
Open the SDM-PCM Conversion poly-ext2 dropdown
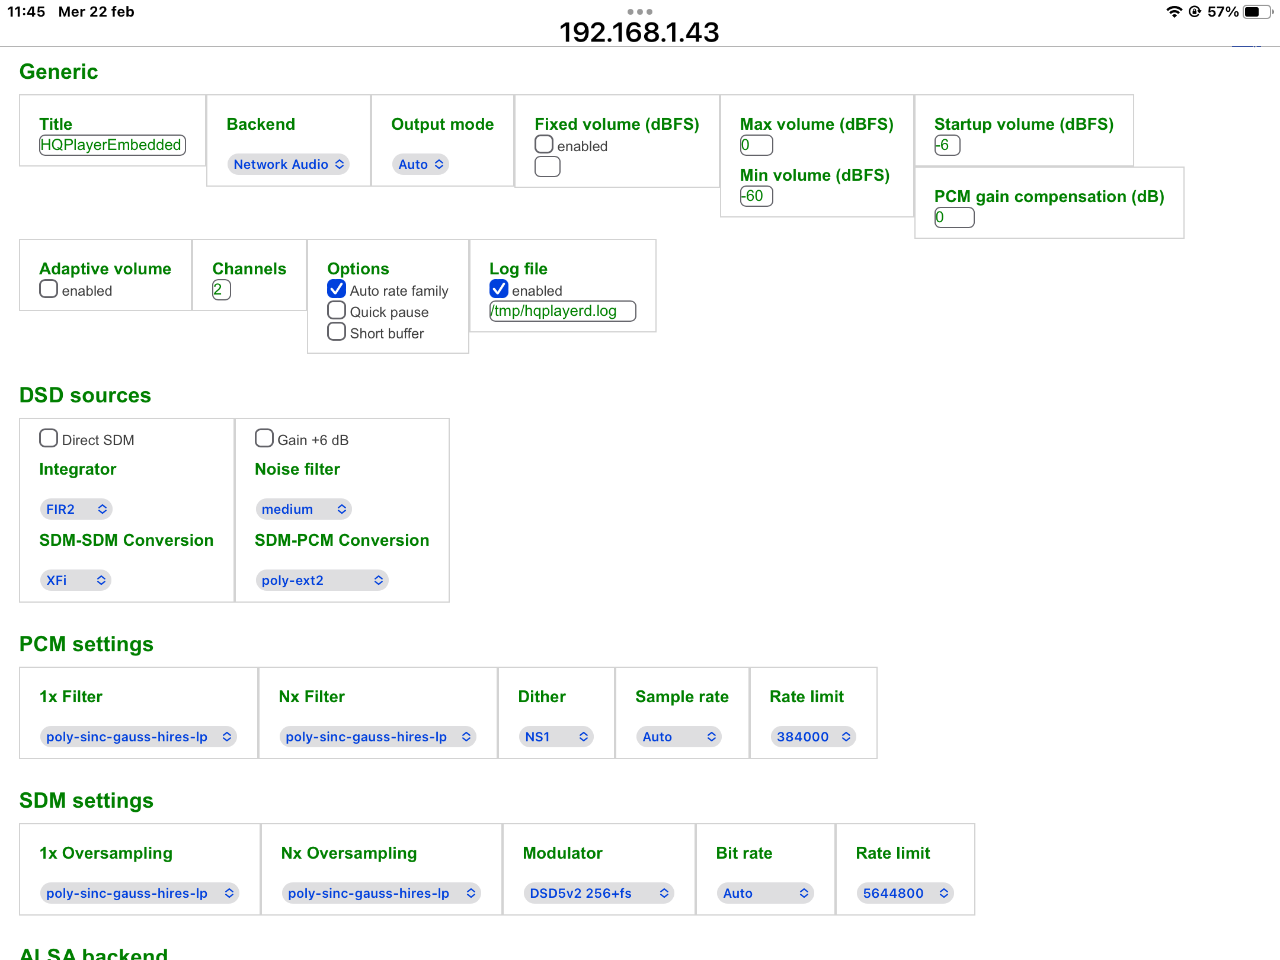click(x=322, y=580)
